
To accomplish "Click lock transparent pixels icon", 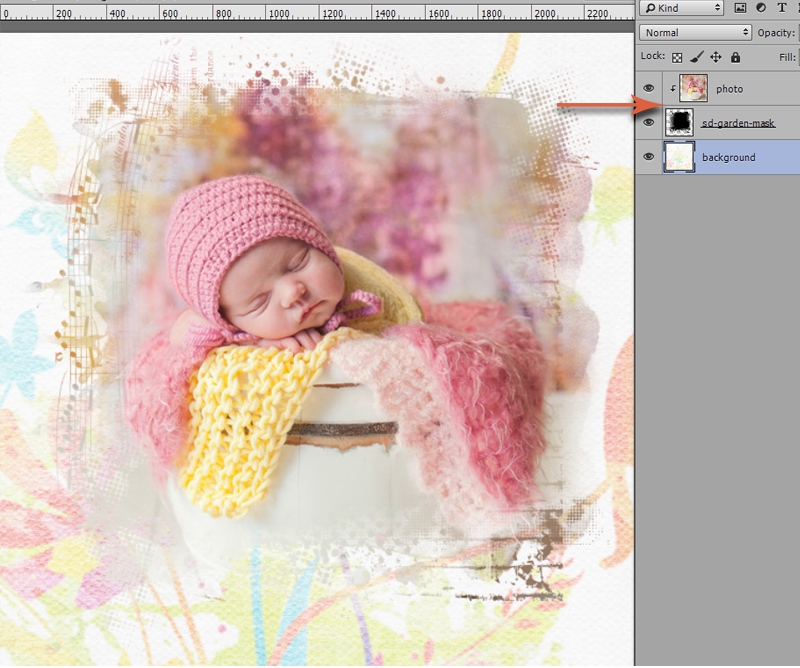I will coord(677,58).
